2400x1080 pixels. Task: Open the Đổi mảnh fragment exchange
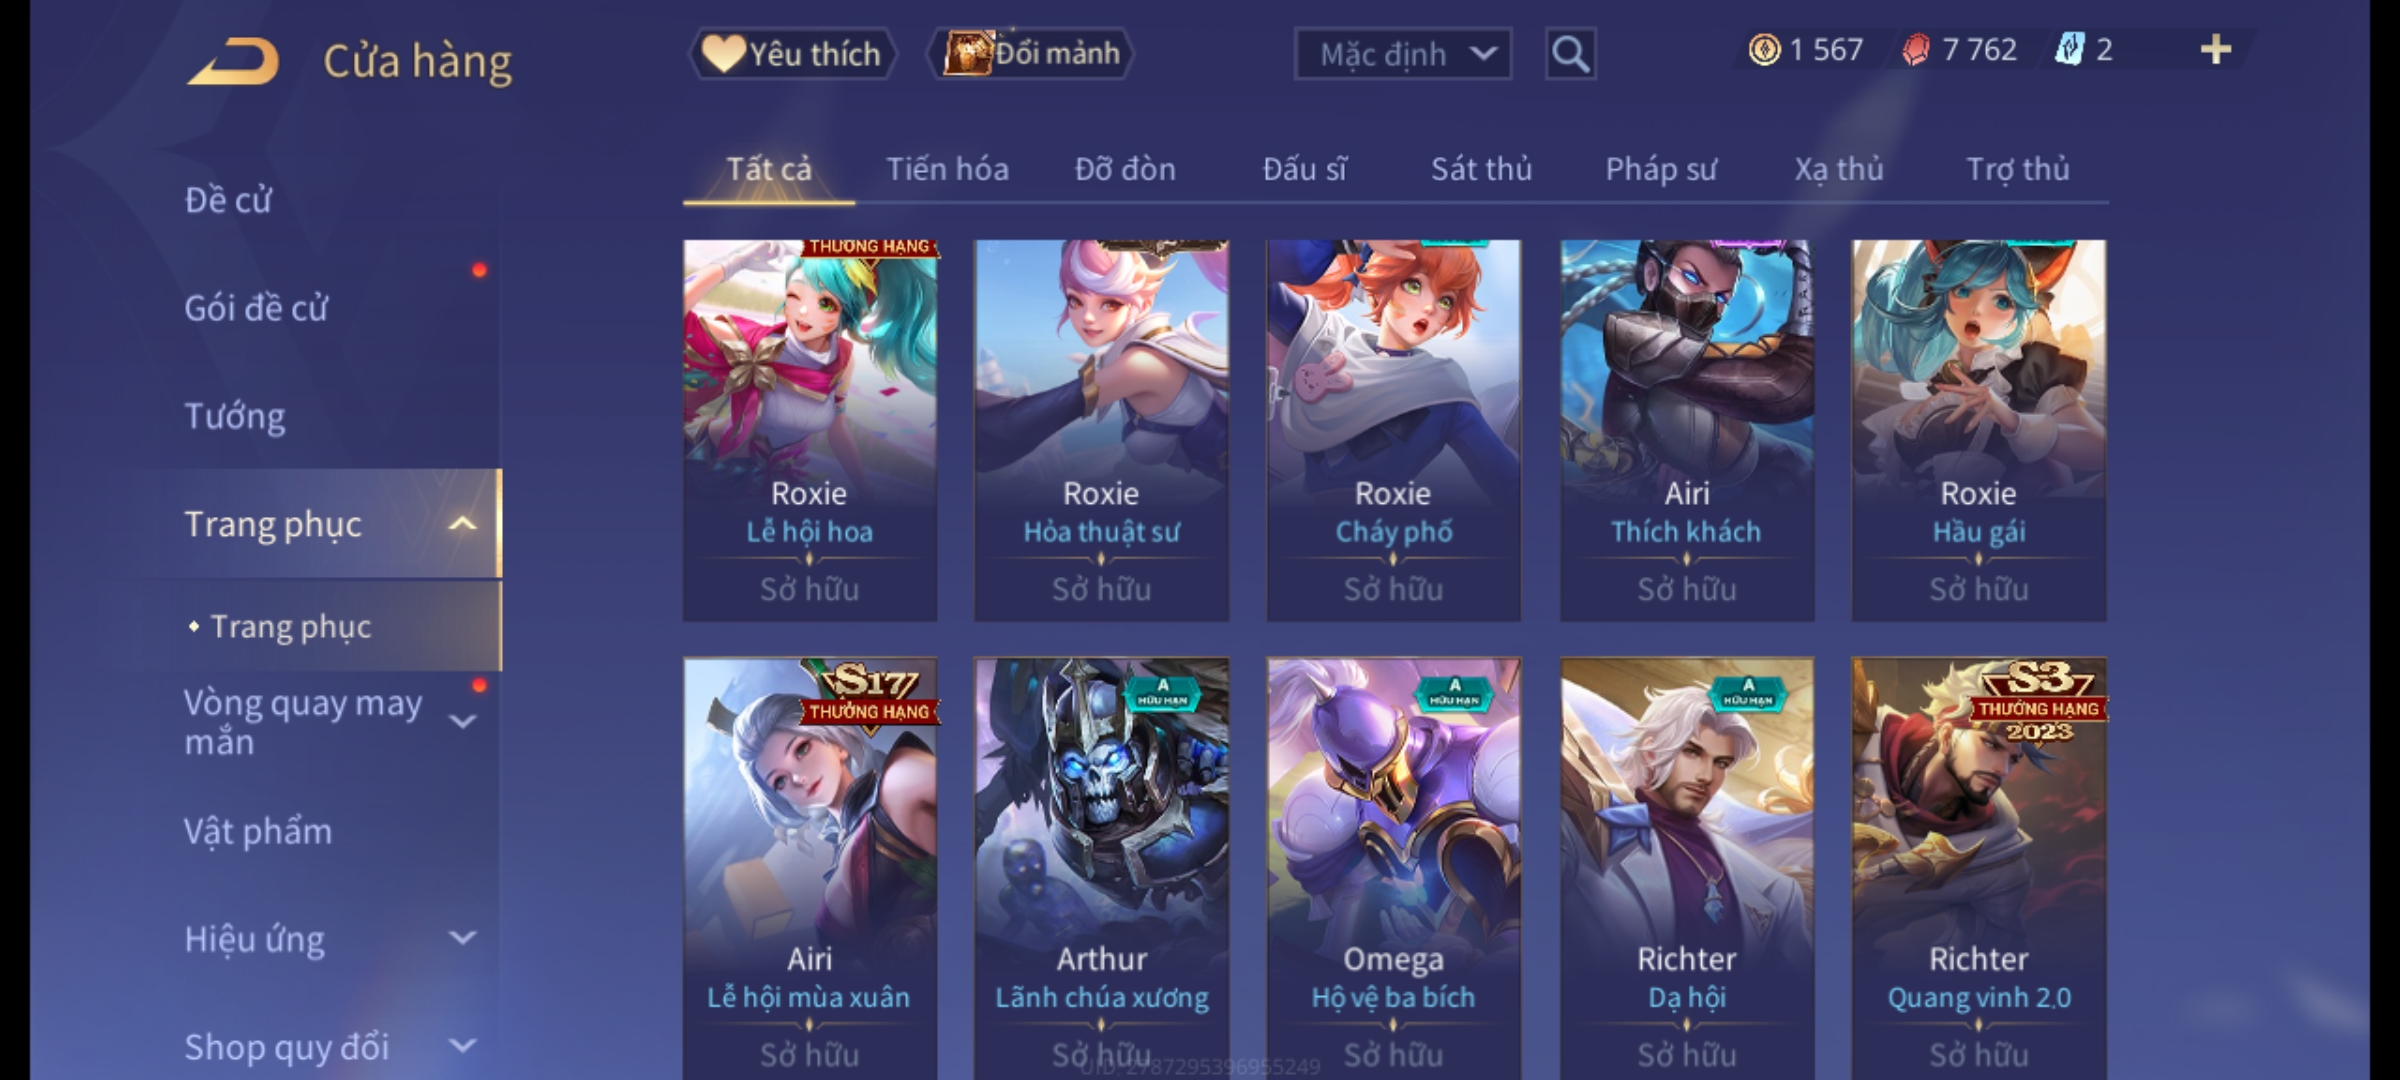(x=1031, y=54)
